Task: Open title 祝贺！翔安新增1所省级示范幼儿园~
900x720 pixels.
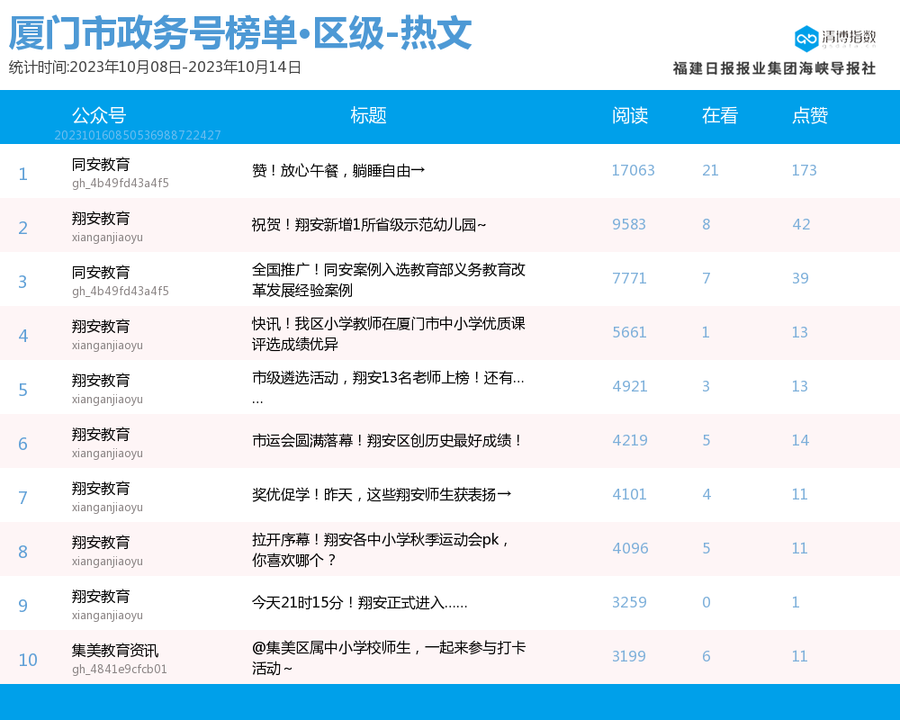Action: pos(369,224)
